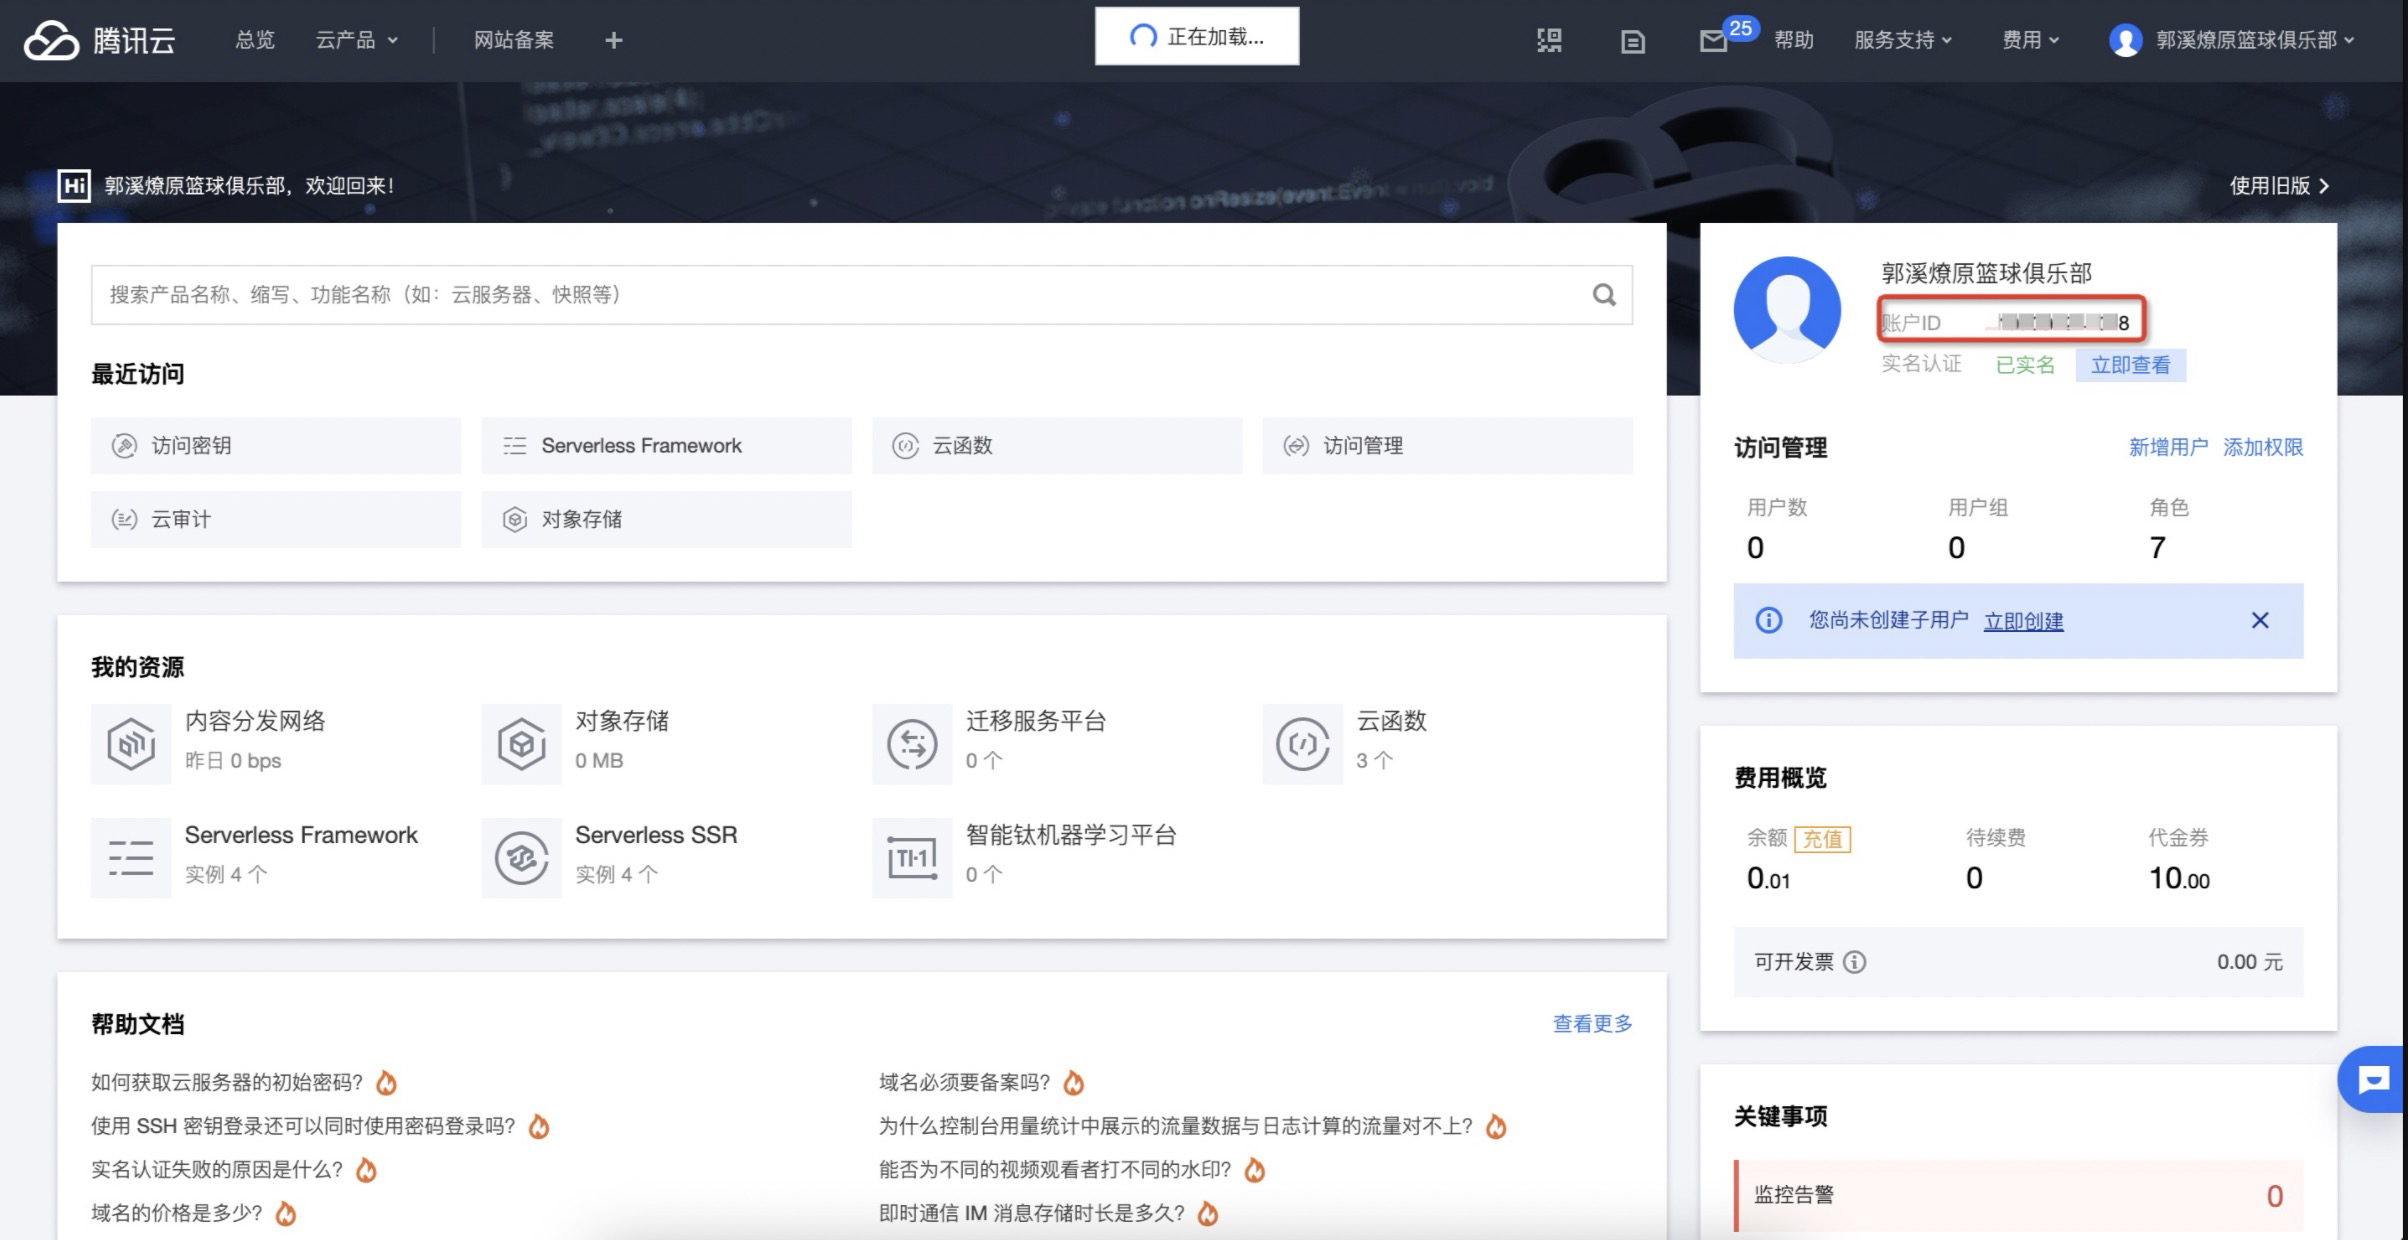The height and width of the screenshot is (1240, 2408).
Task: Add a shortcut with the plus icon
Action: tap(614, 40)
